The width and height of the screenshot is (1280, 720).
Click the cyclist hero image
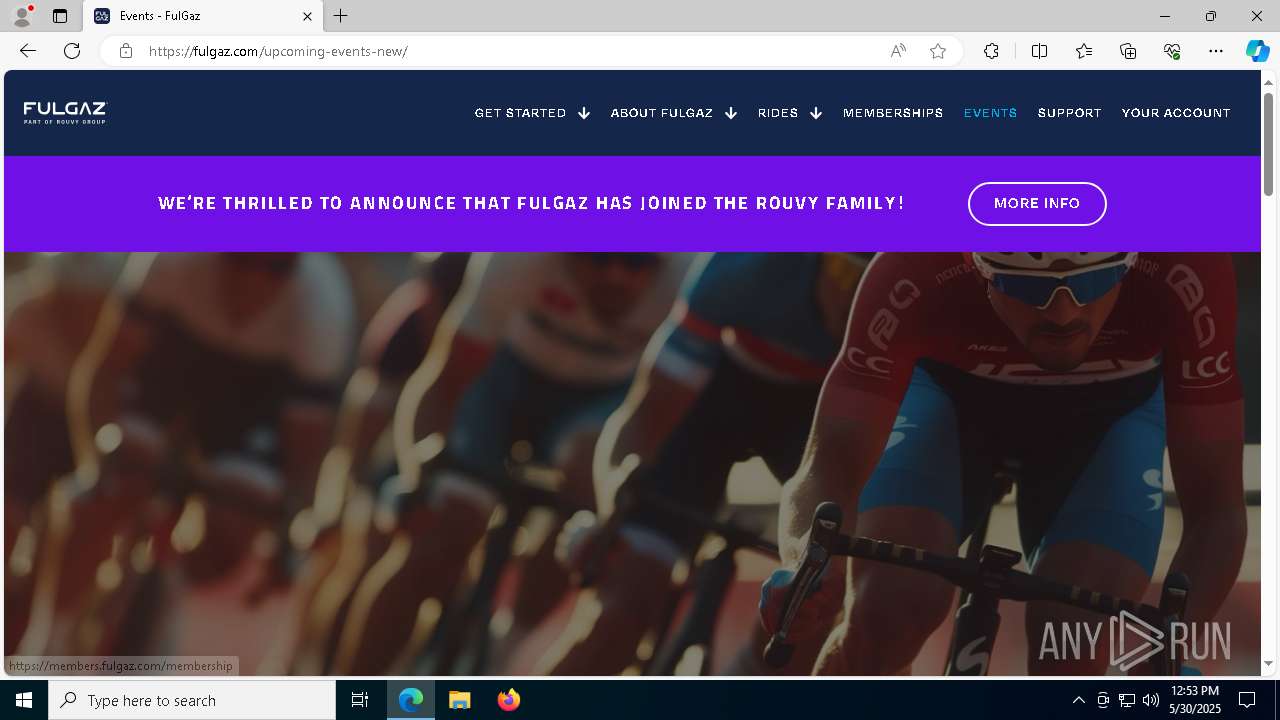632,464
